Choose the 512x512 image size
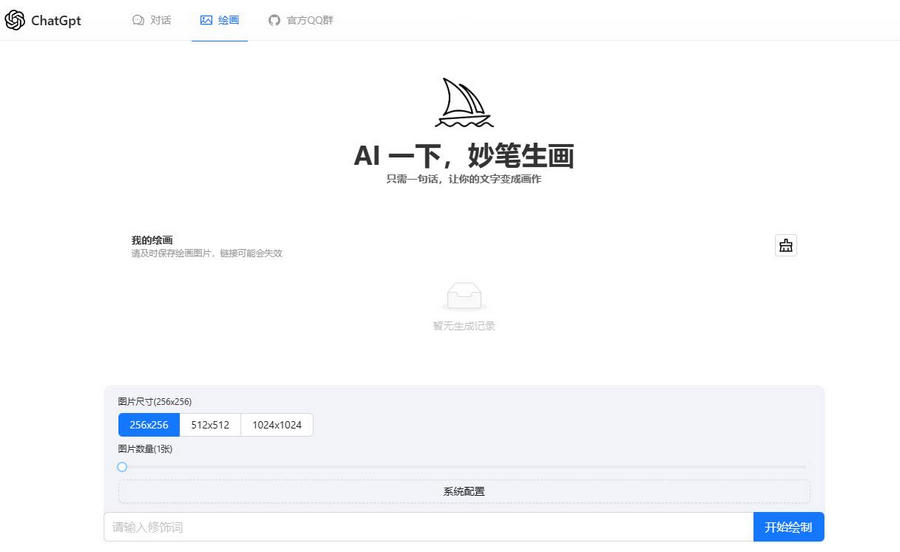The width and height of the screenshot is (900, 552). [210, 425]
